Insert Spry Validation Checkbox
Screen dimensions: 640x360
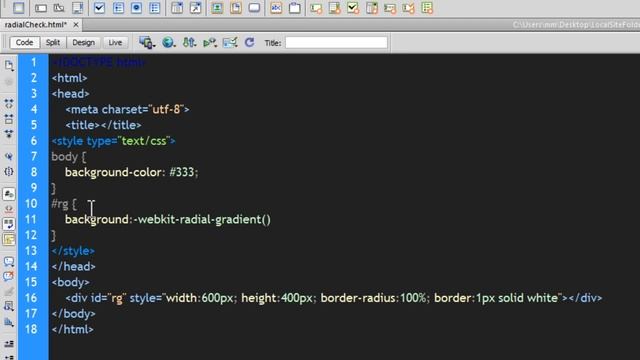point(353,8)
